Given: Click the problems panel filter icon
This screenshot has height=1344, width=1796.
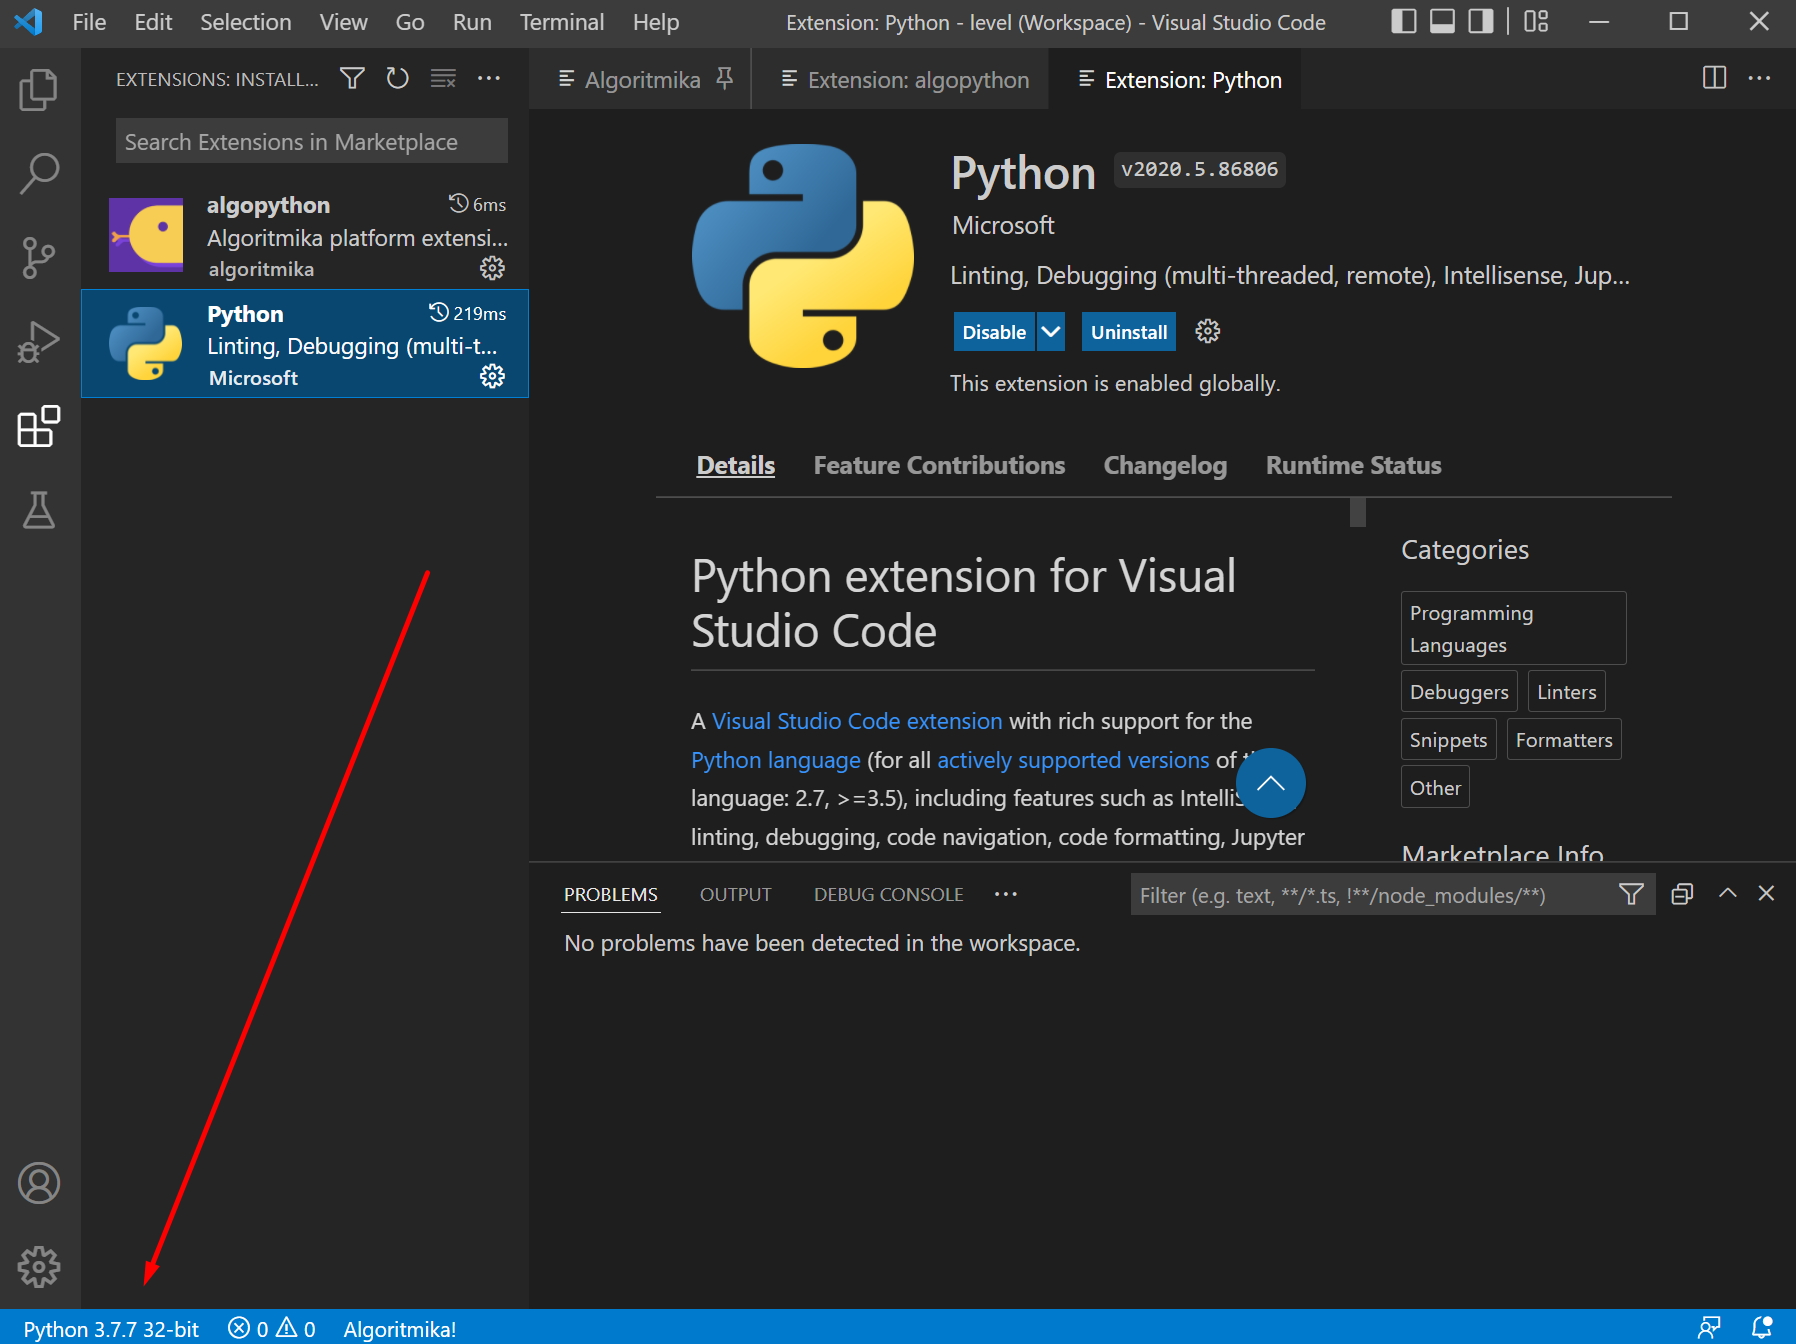Looking at the screenshot, I should 1631,894.
